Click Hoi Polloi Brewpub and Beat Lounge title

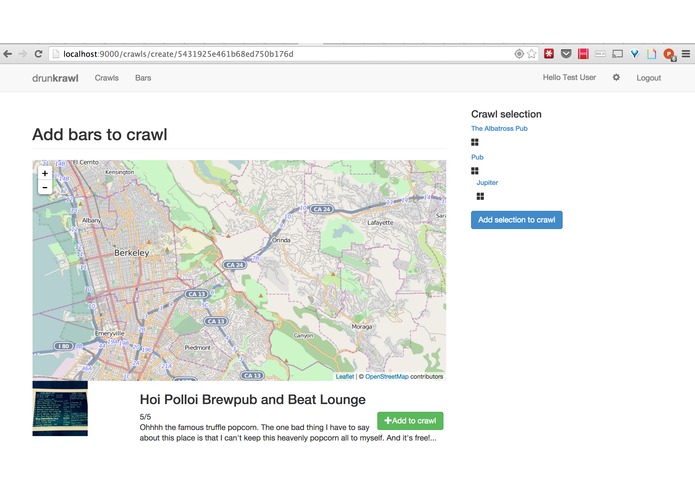point(253,400)
